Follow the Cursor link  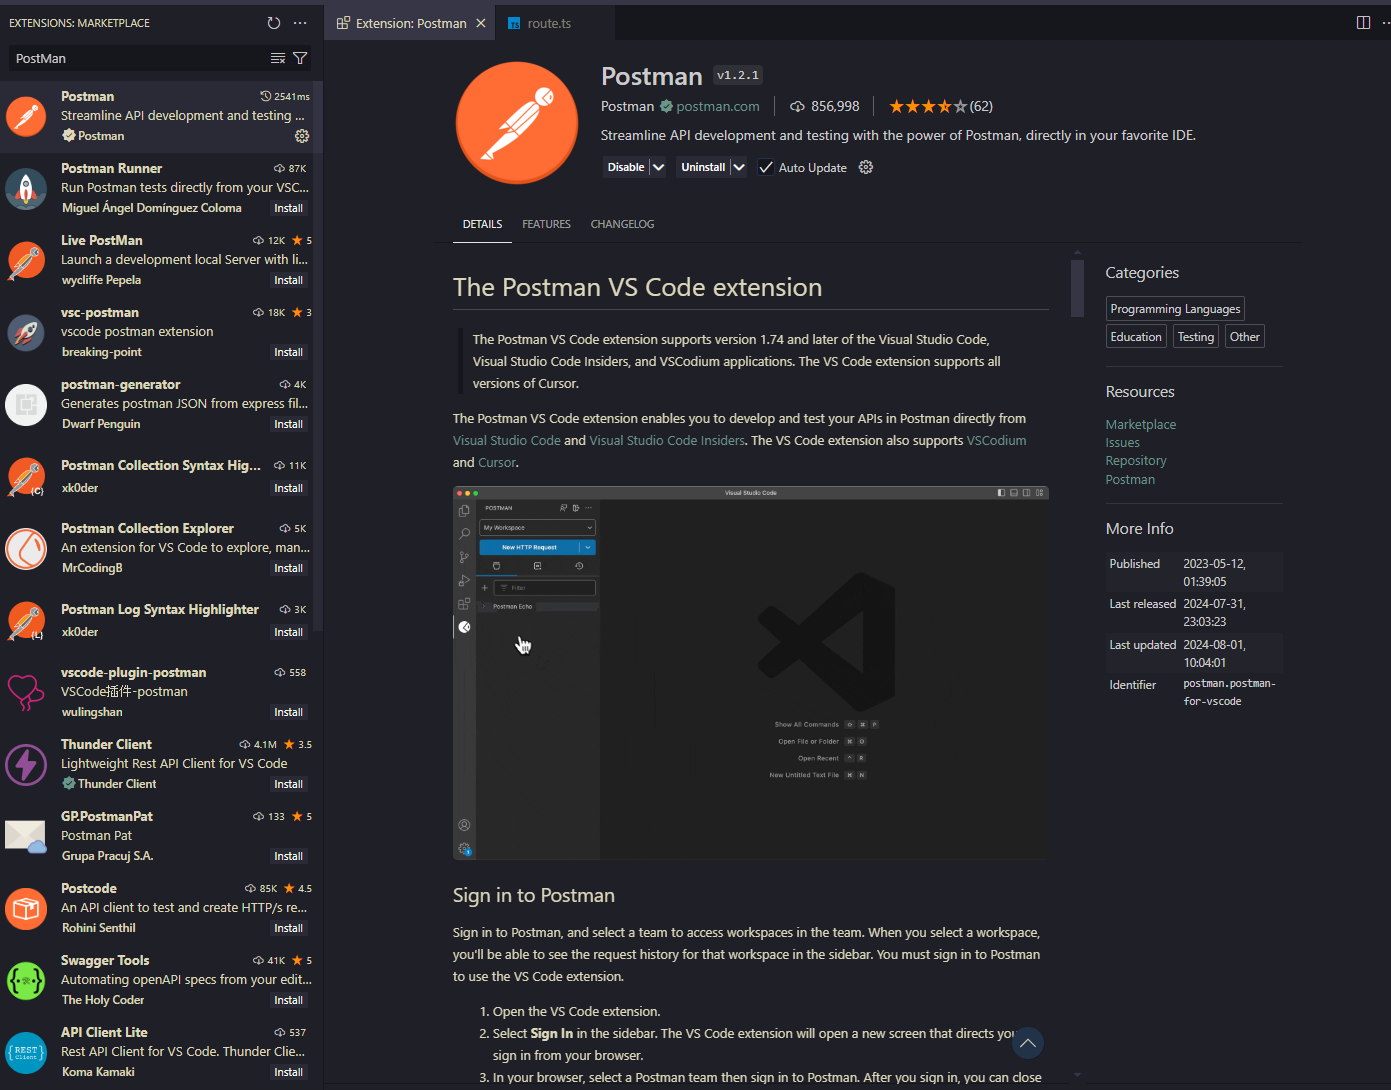click(497, 462)
